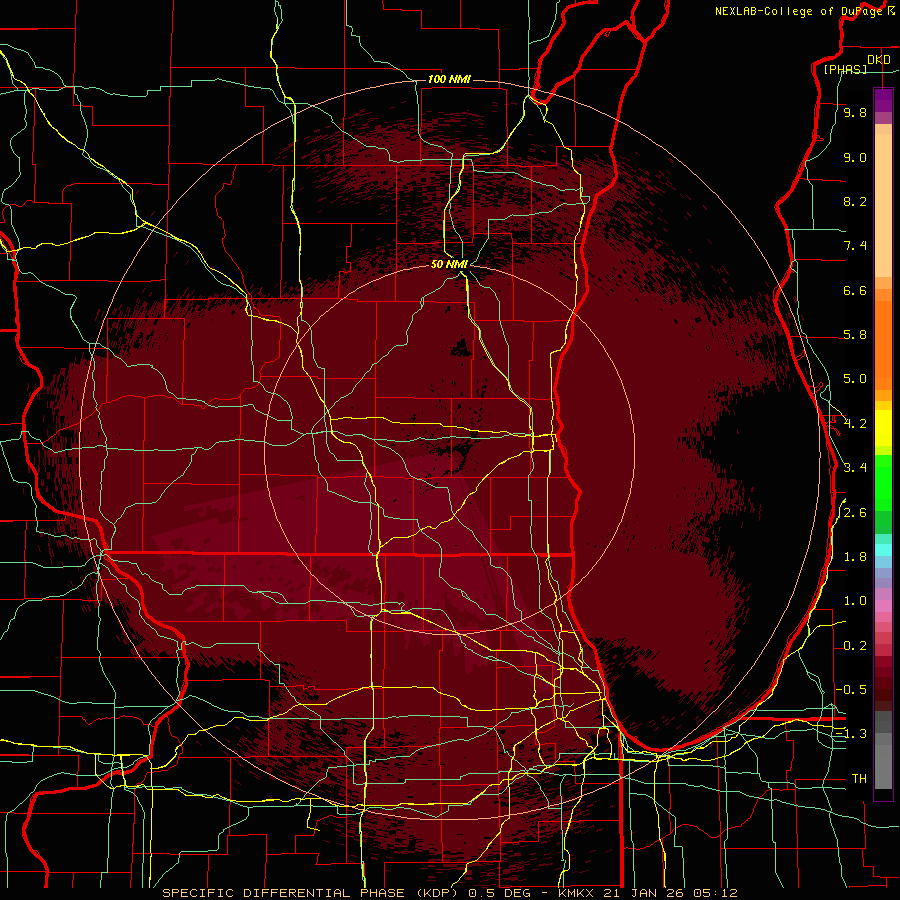
Task: Click the yellow color bar segment
Action: (x=883, y=428)
